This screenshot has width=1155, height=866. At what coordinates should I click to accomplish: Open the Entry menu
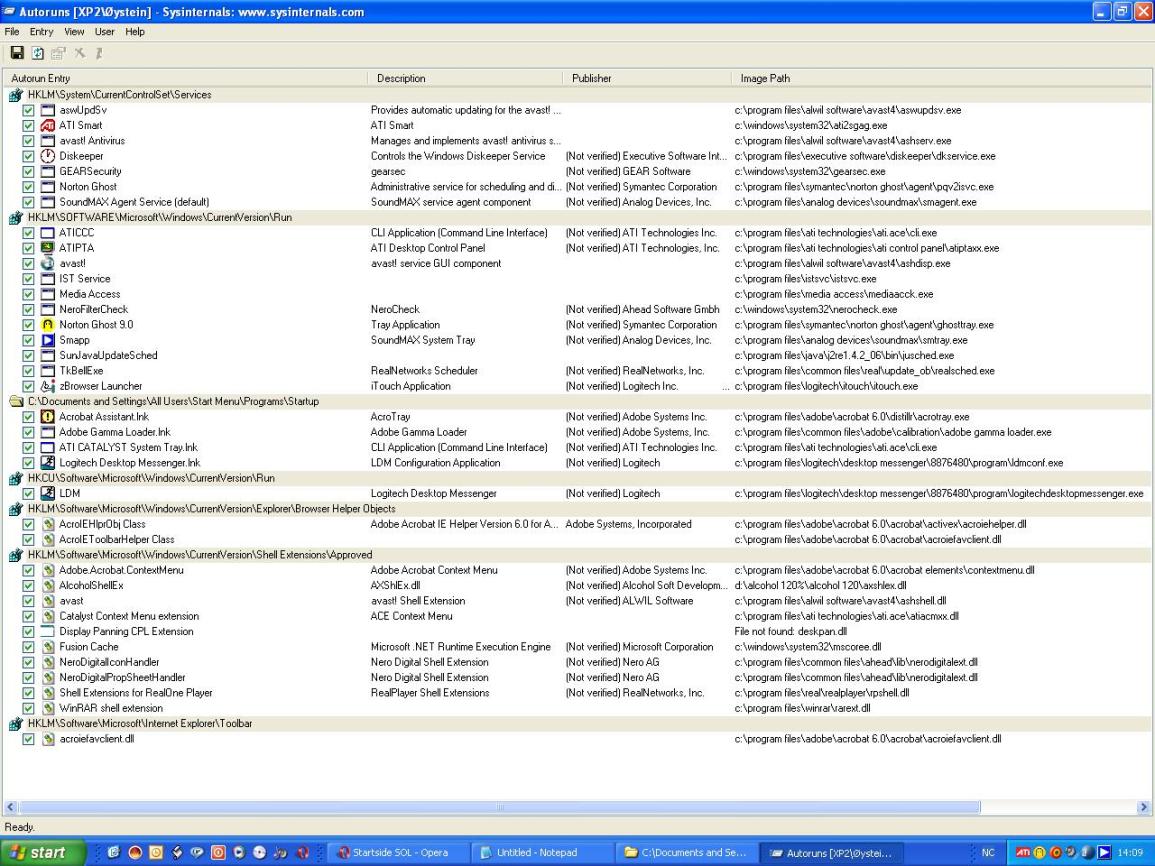click(x=41, y=32)
